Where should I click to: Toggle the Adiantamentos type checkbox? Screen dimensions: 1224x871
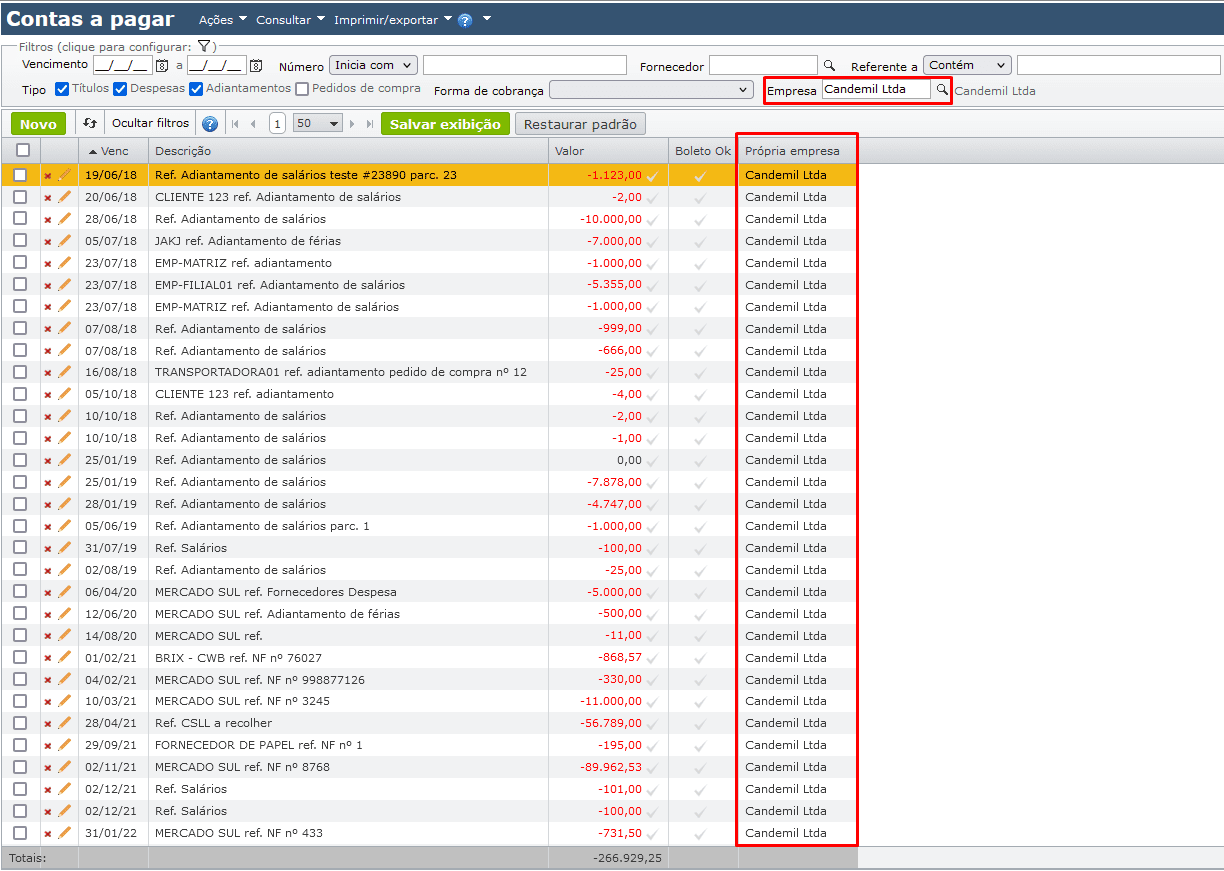(x=197, y=89)
